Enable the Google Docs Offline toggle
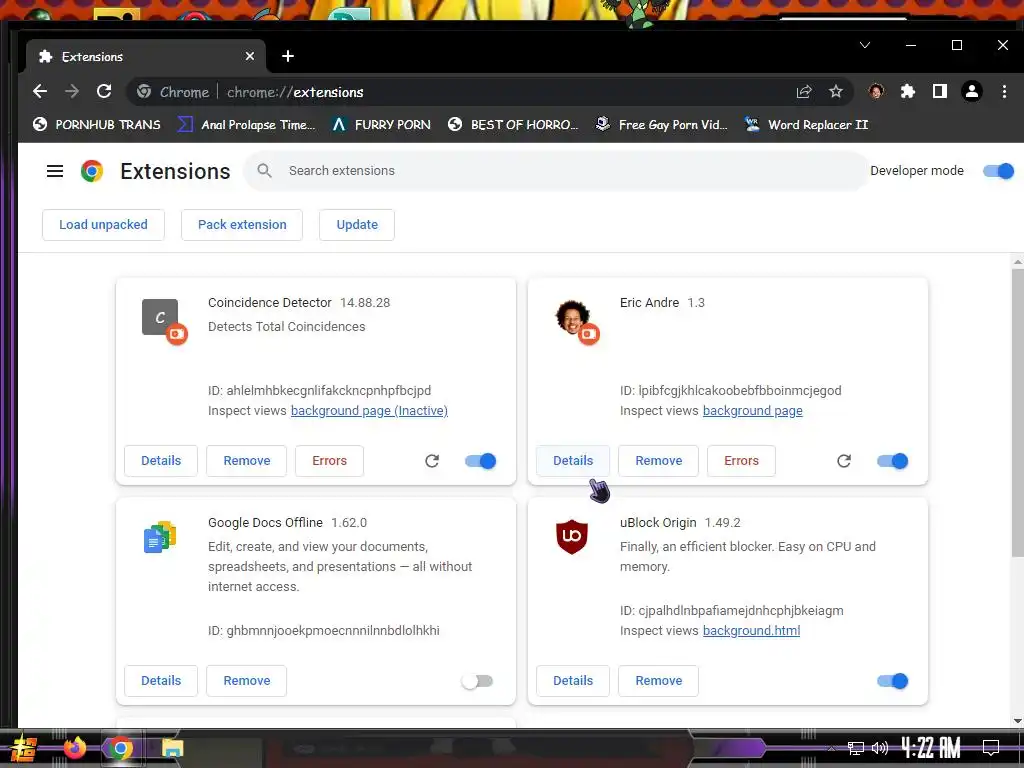 tap(477, 681)
